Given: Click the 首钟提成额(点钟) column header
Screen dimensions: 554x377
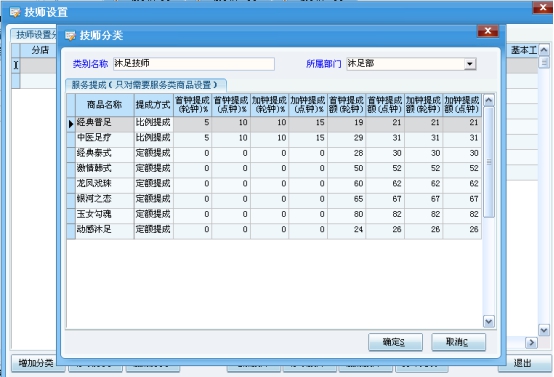Looking at the screenshot, I should pyautogui.click(x=385, y=105).
